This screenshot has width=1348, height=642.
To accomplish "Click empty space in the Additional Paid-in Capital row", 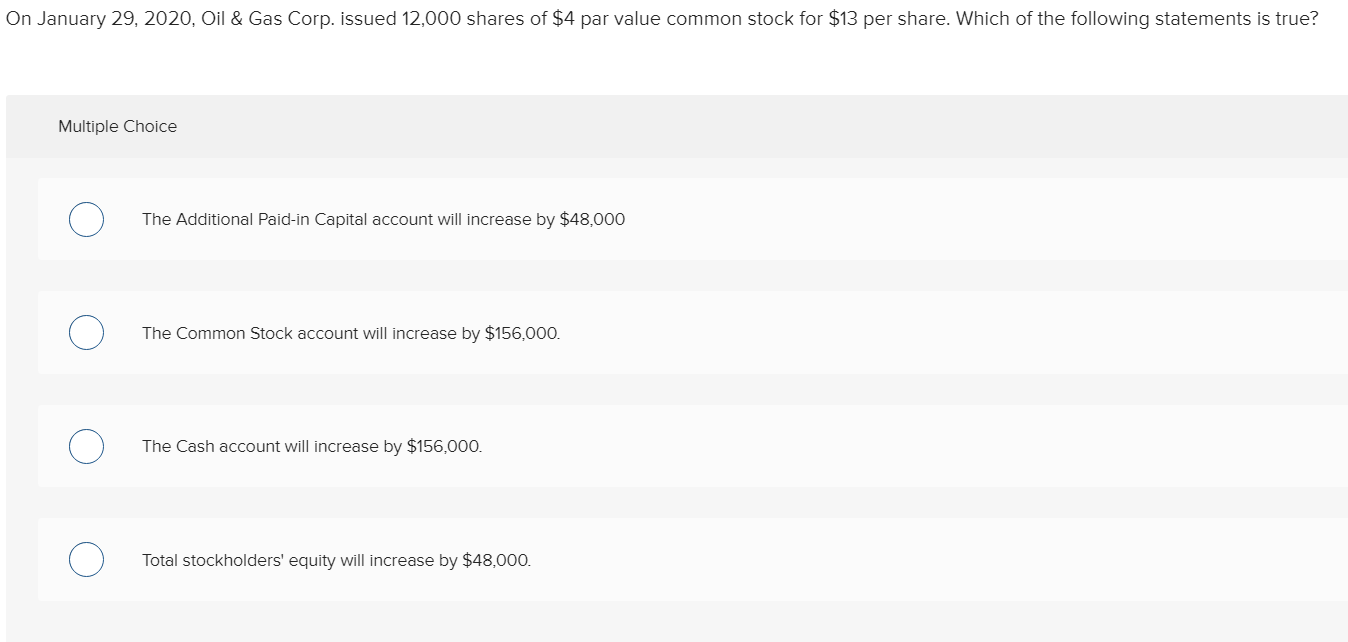I will [x=950, y=220].
